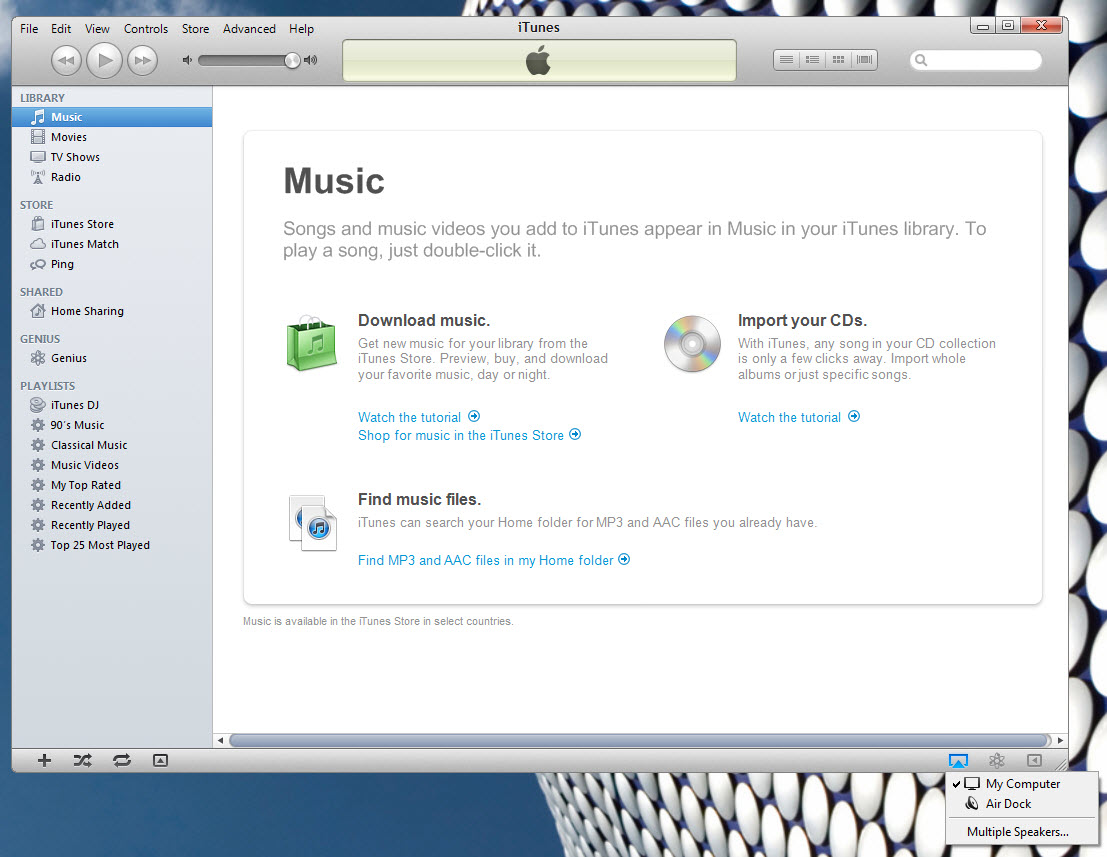Click the Apple logo status display
The height and width of the screenshot is (857, 1107).
(x=539, y=61)
